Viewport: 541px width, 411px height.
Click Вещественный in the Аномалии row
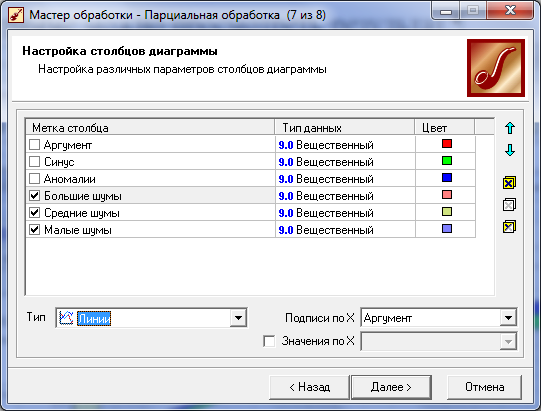(x=335, y=179)
